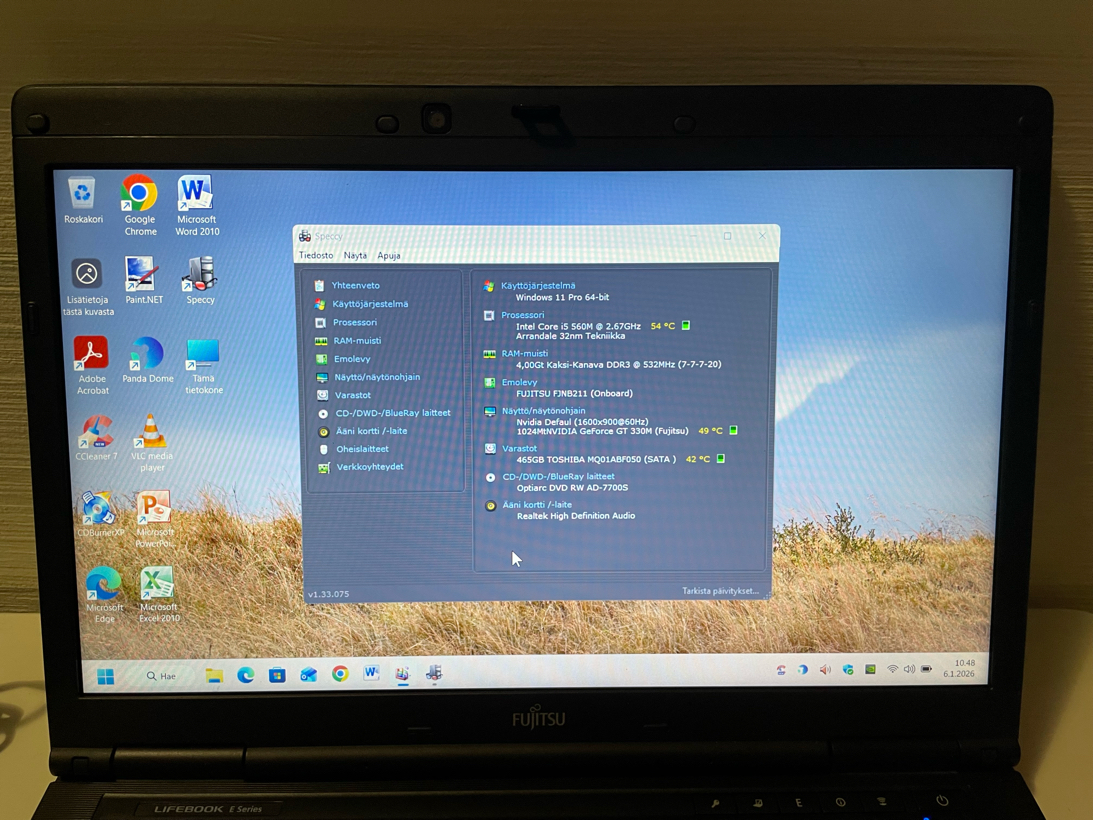Open the Speccy desktop shortcut

pos(200,277)
